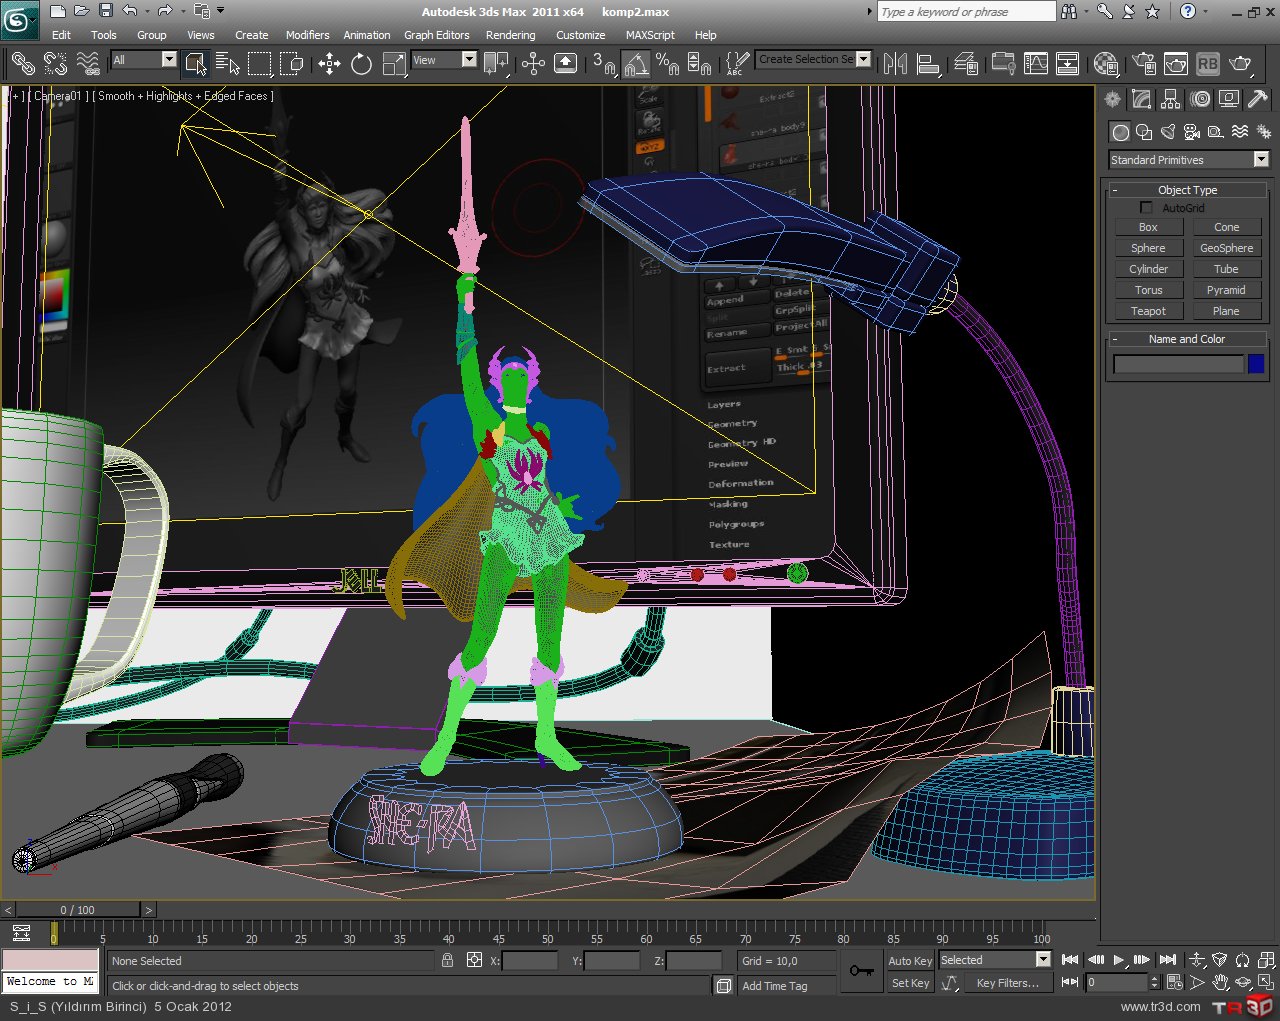
Task: Click the Select and Link tool
Action: [22, 64]
